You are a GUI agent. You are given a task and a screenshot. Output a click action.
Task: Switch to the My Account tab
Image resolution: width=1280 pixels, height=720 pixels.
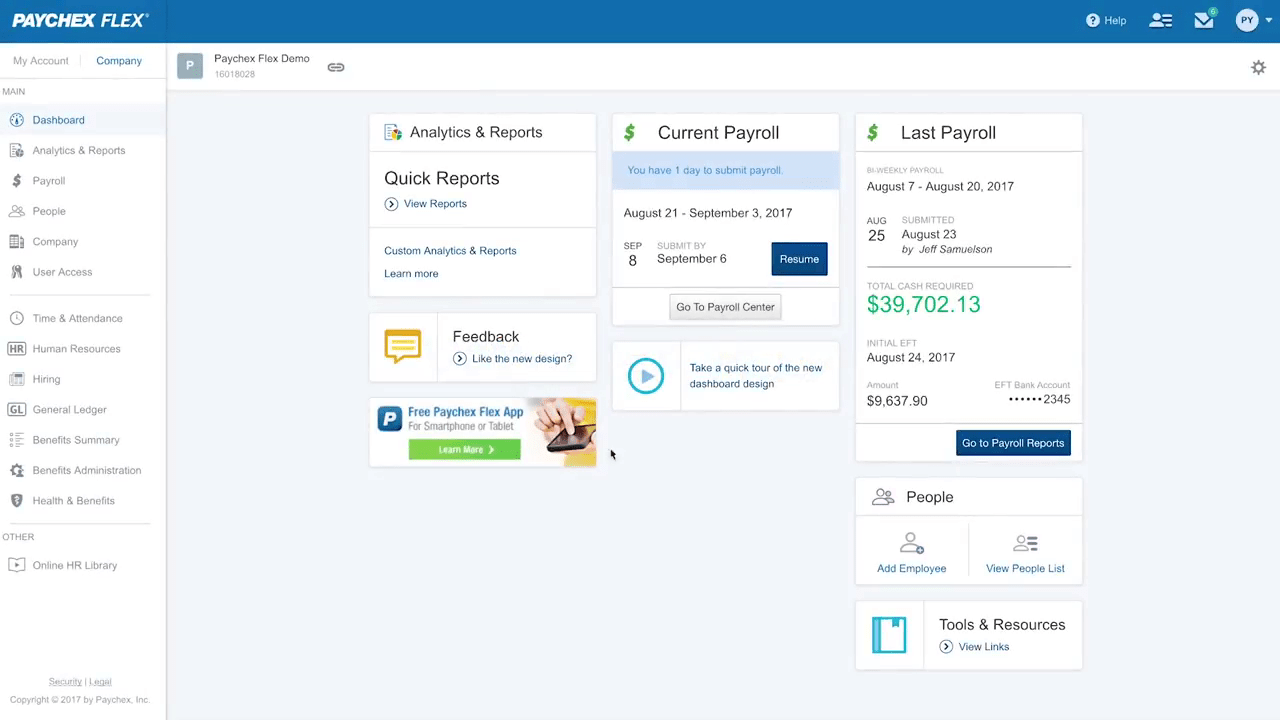tap(40, 60)
